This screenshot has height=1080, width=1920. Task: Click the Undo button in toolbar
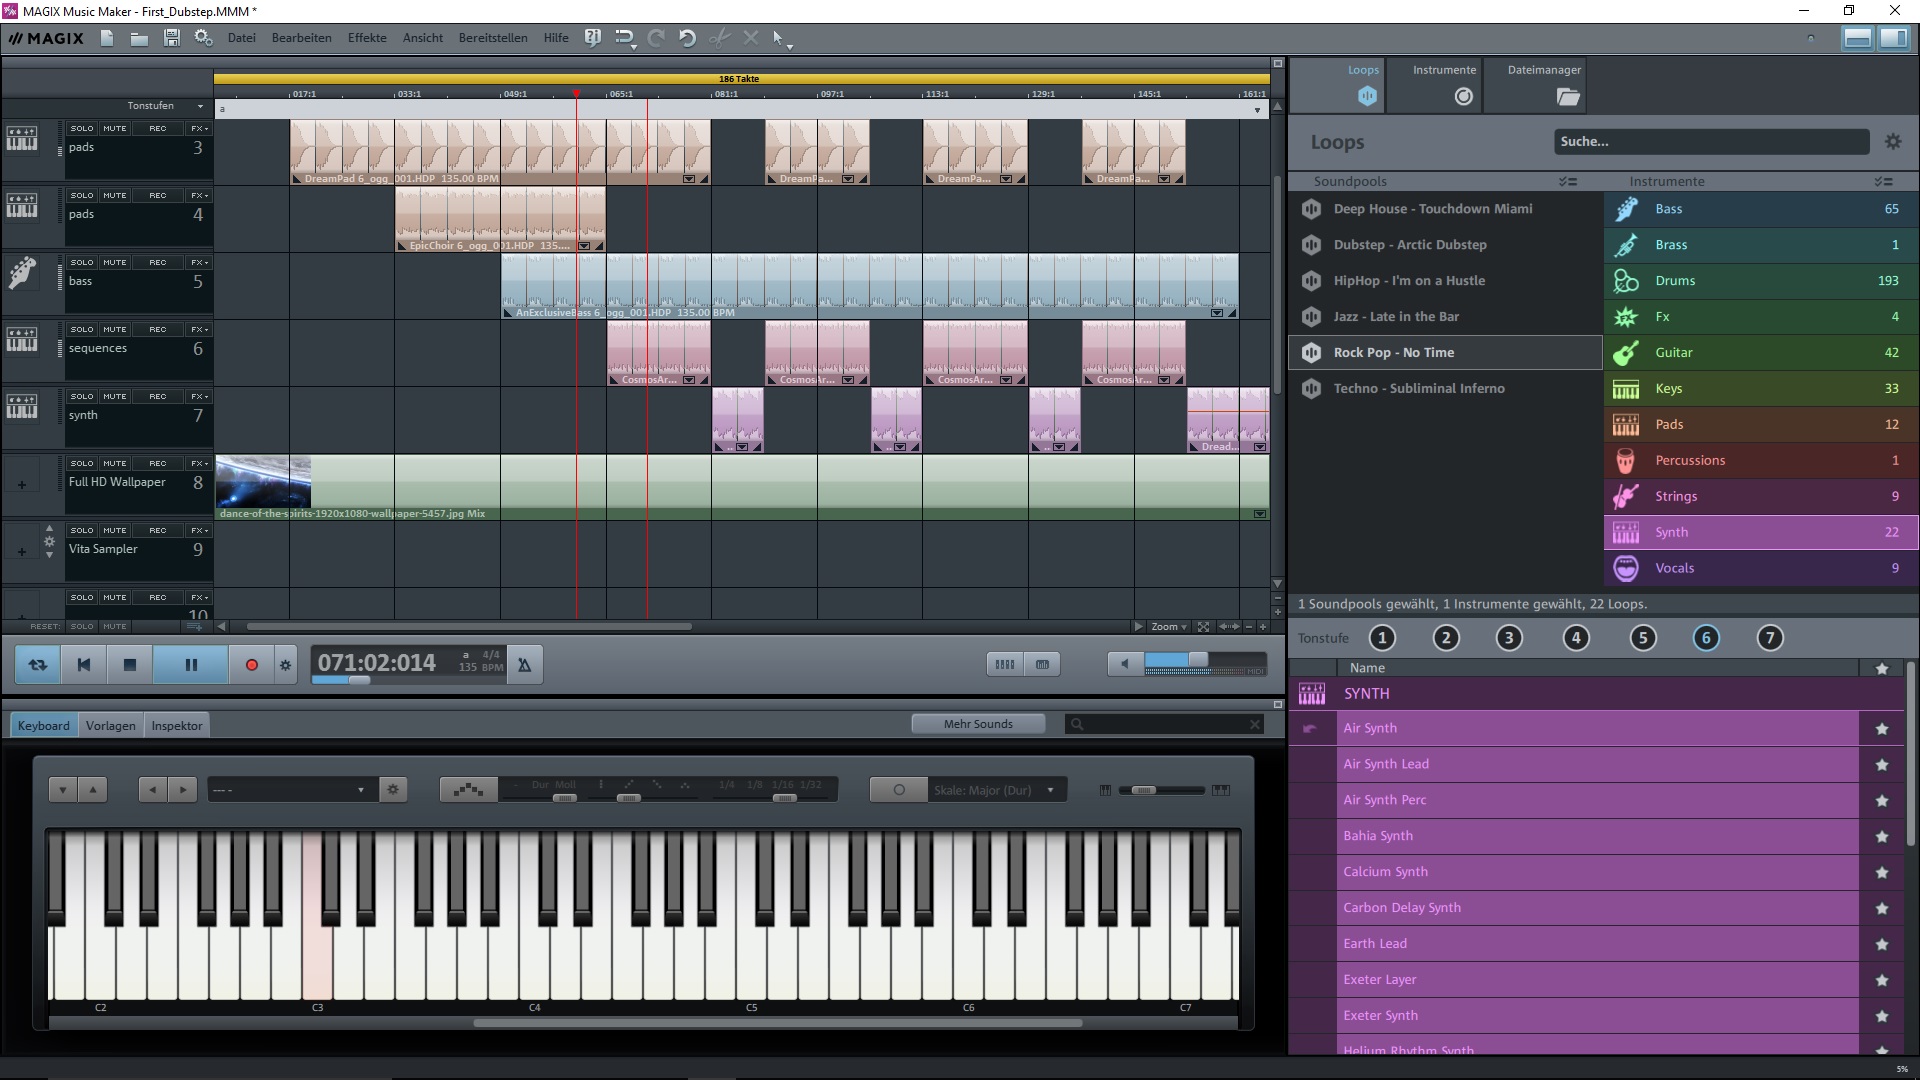coord(687,36)
